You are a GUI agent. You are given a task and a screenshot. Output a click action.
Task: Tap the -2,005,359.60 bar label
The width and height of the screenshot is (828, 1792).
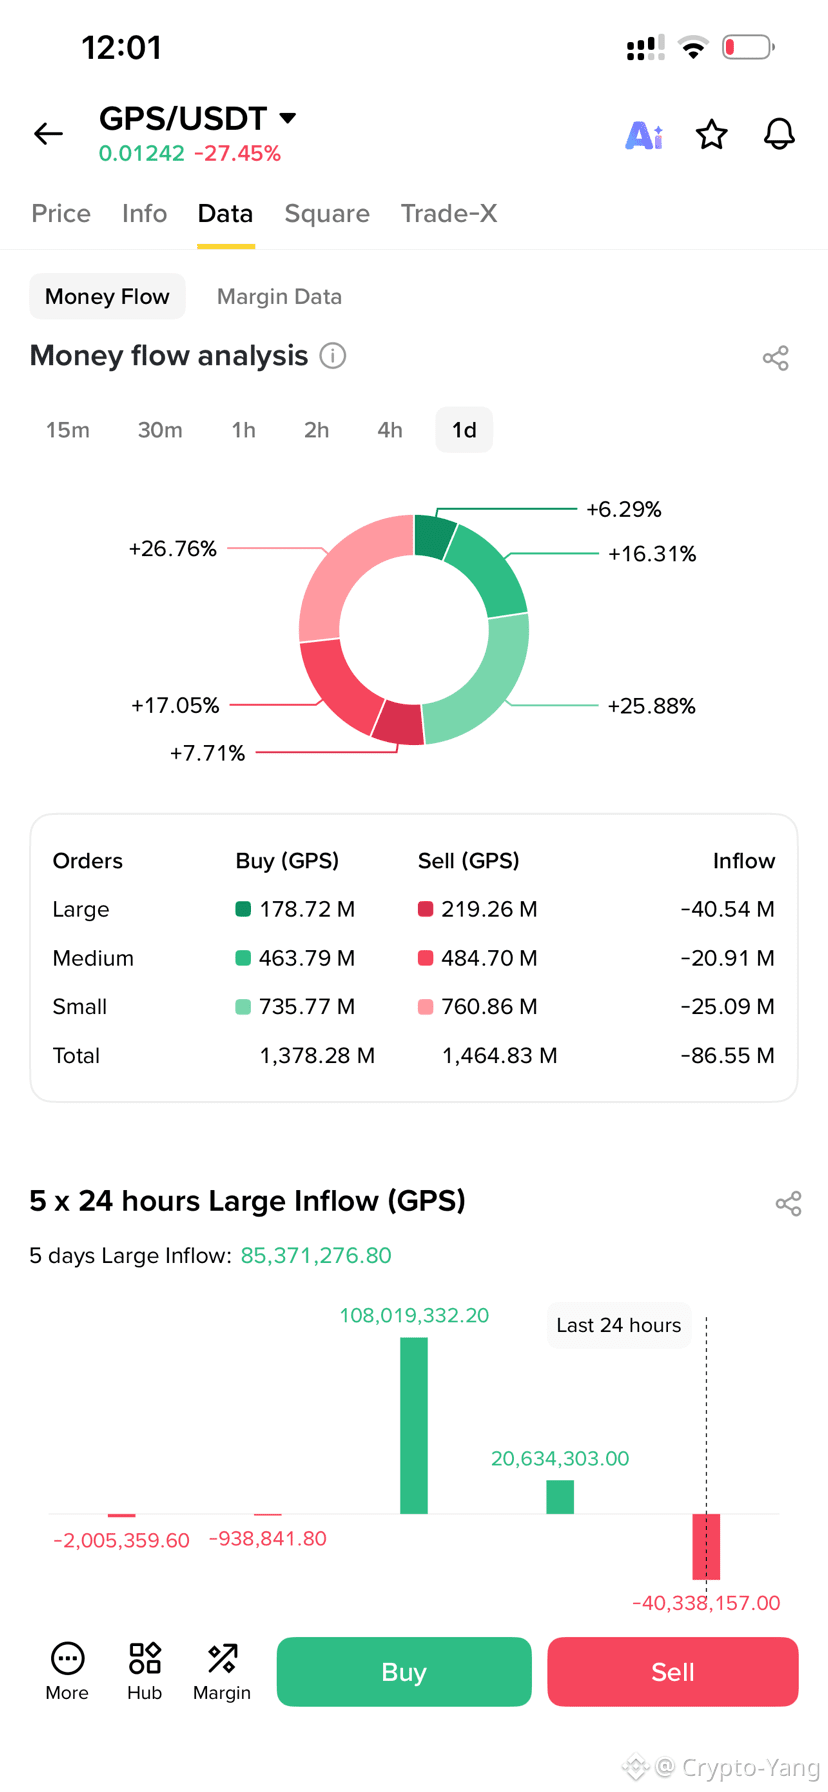point(121,1540)
